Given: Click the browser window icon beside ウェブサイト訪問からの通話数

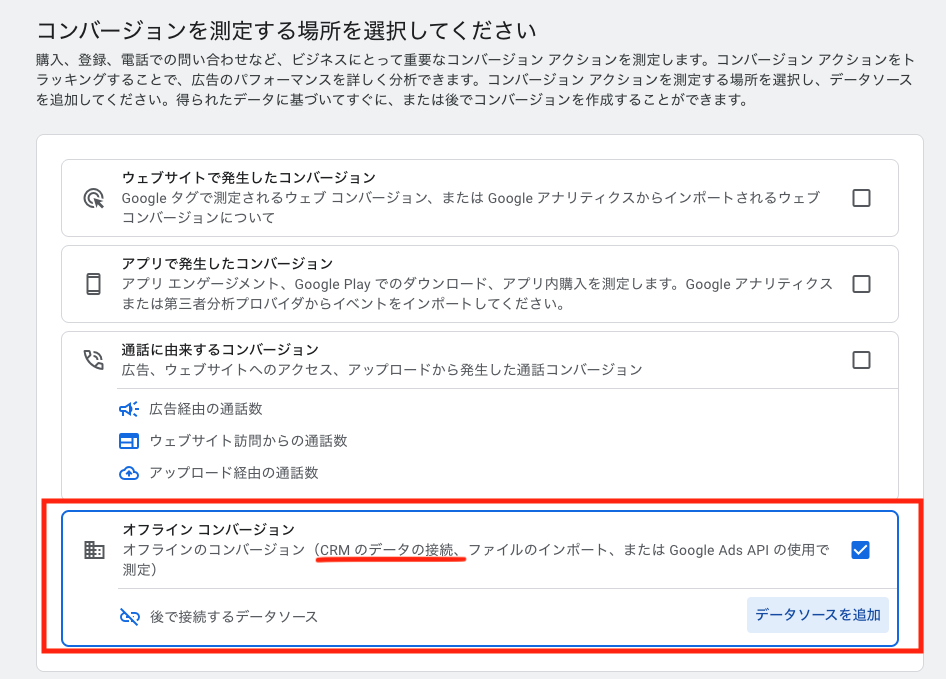Looking at the screenshot, I should (x=129, y=441).
